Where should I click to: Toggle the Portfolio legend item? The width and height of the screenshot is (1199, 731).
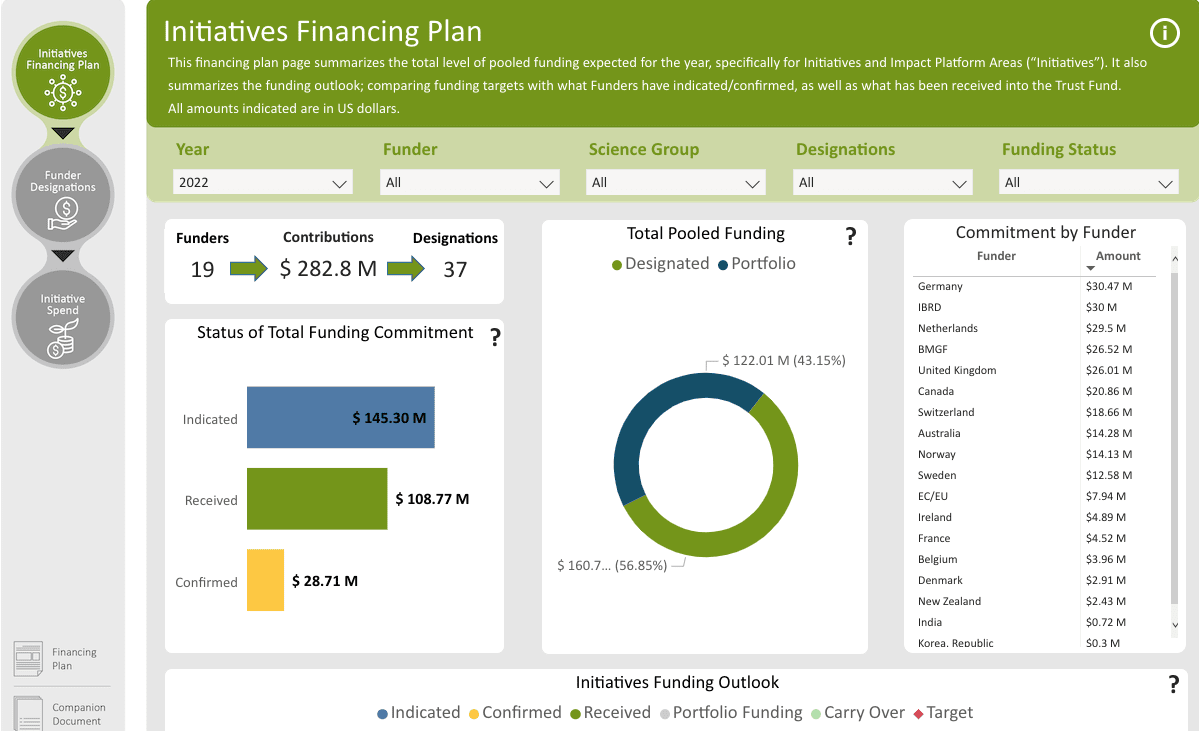[756, 264]
